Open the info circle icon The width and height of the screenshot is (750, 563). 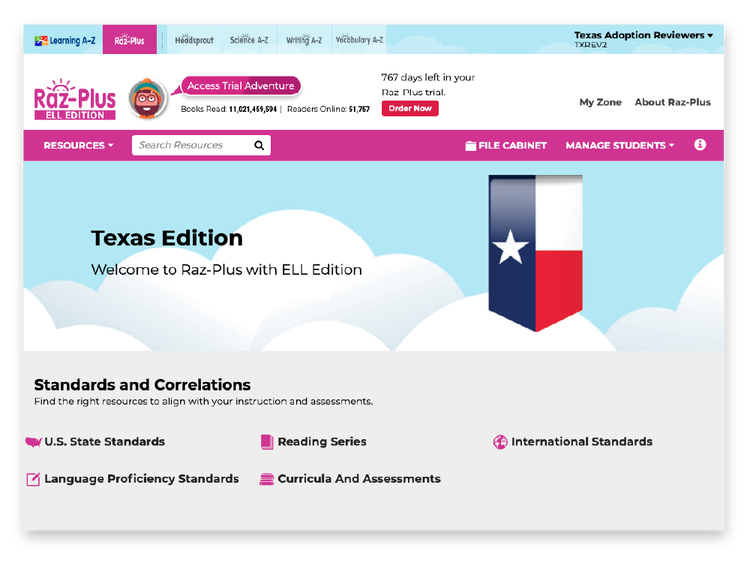(700, 144)
